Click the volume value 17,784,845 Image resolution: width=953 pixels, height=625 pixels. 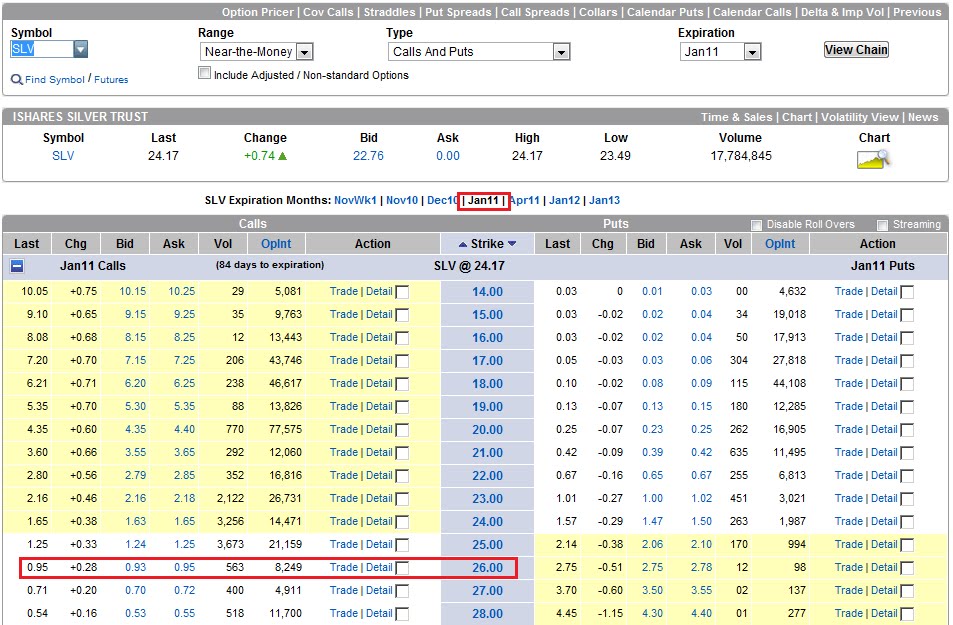[741, 156]
